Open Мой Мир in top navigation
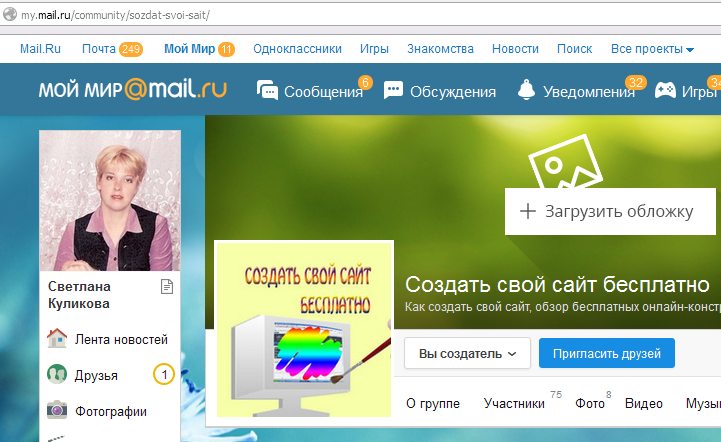Viewport: 721px width, 442px height. click(189, 49)
